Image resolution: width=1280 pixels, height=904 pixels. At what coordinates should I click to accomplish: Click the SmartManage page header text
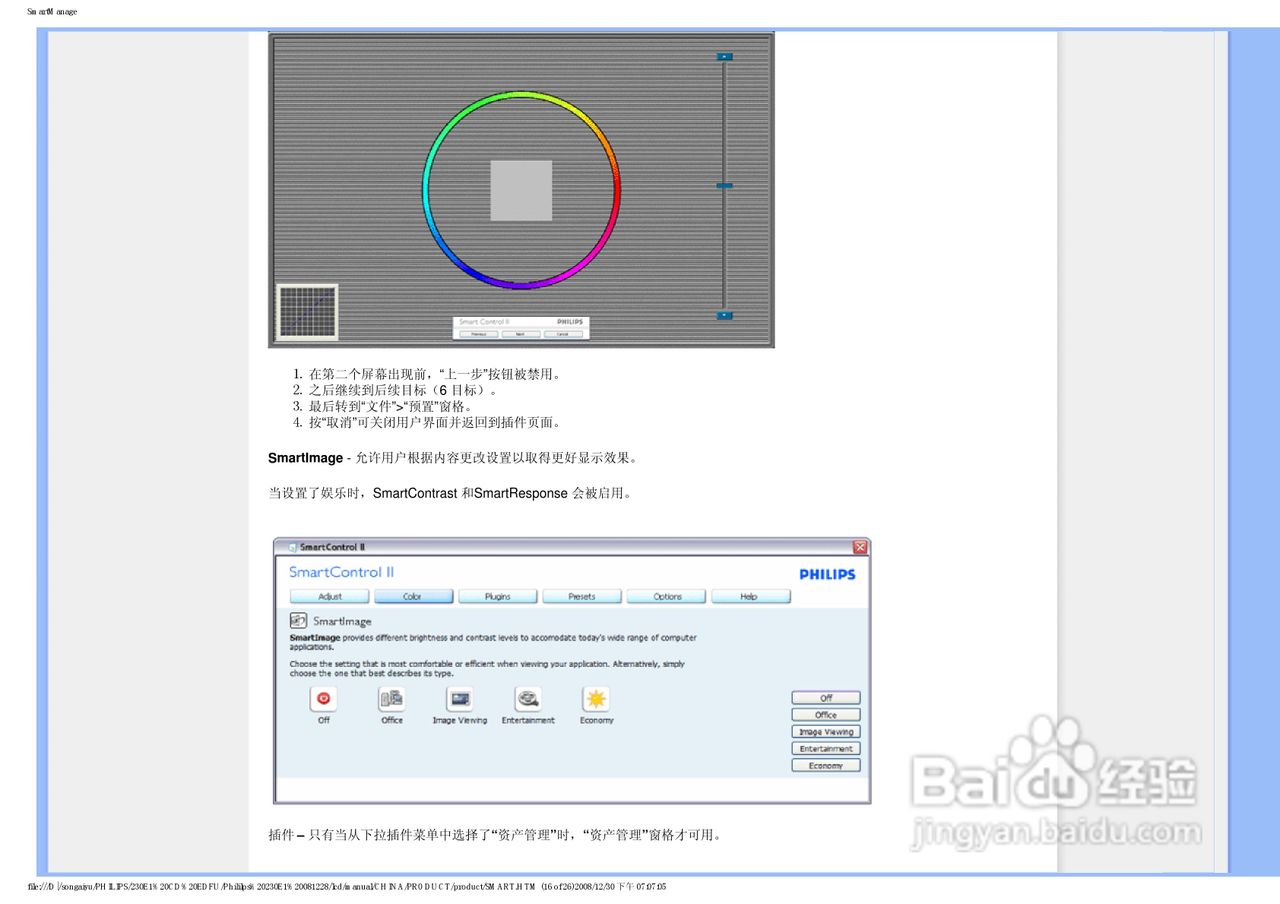pos(52,12)
